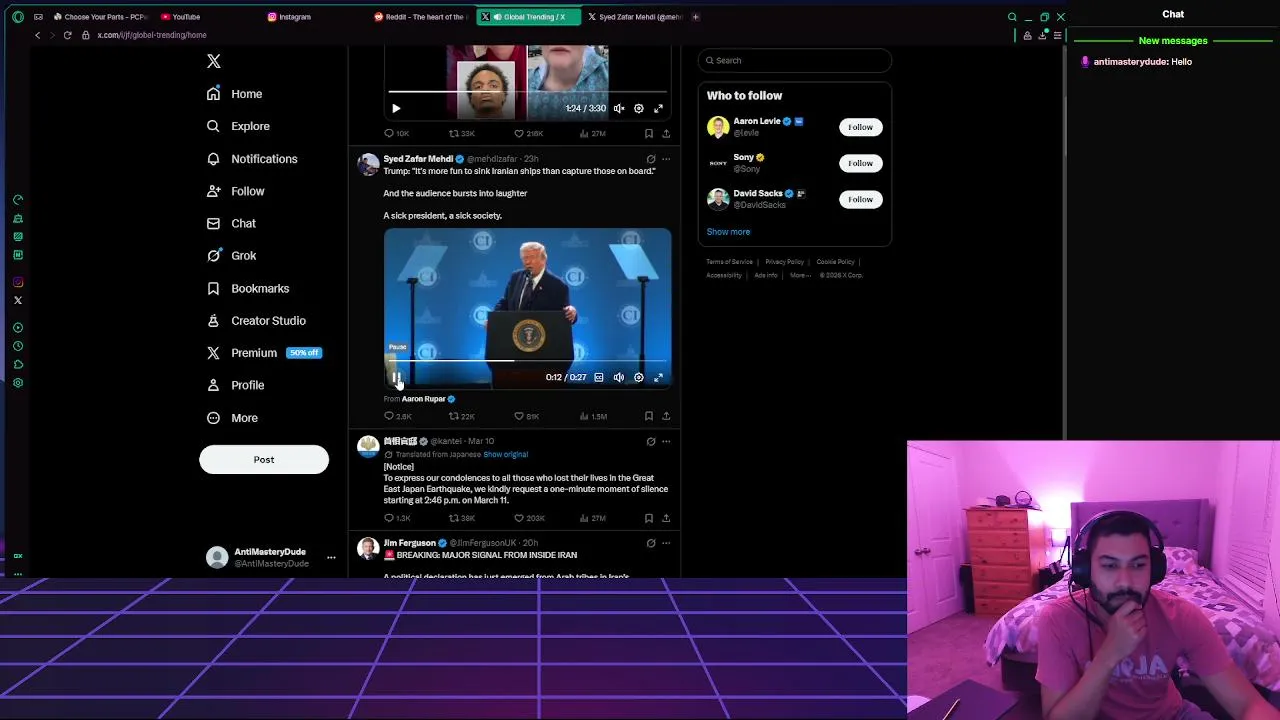Bookmark Syed Zafar Mehdi post

tap(648, 416)
